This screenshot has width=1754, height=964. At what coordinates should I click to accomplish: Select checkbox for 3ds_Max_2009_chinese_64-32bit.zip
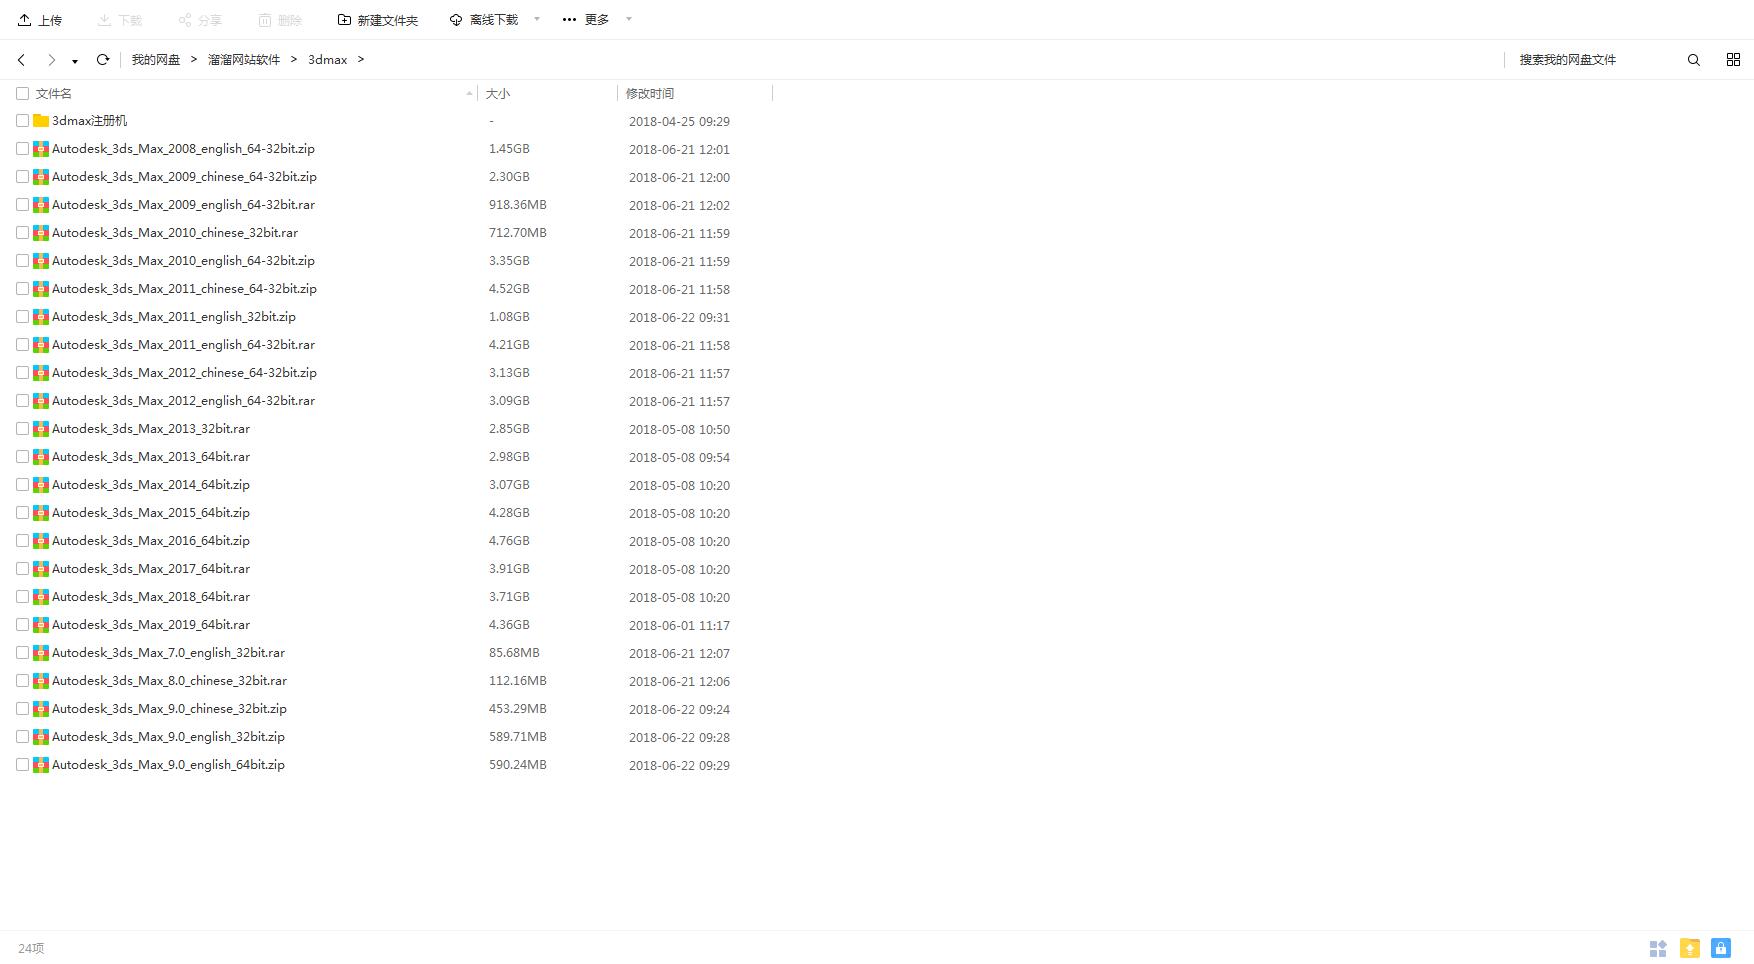22,176
